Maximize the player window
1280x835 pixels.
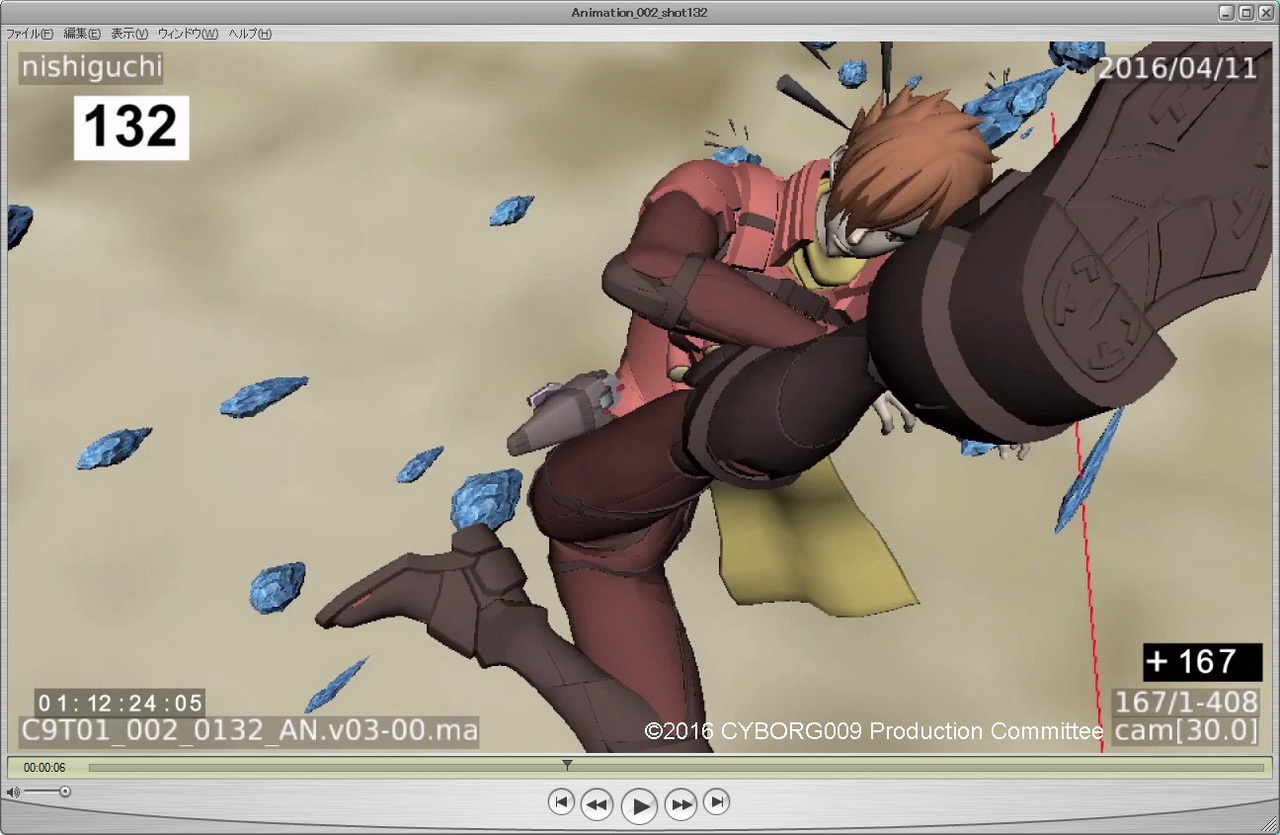1246,12
